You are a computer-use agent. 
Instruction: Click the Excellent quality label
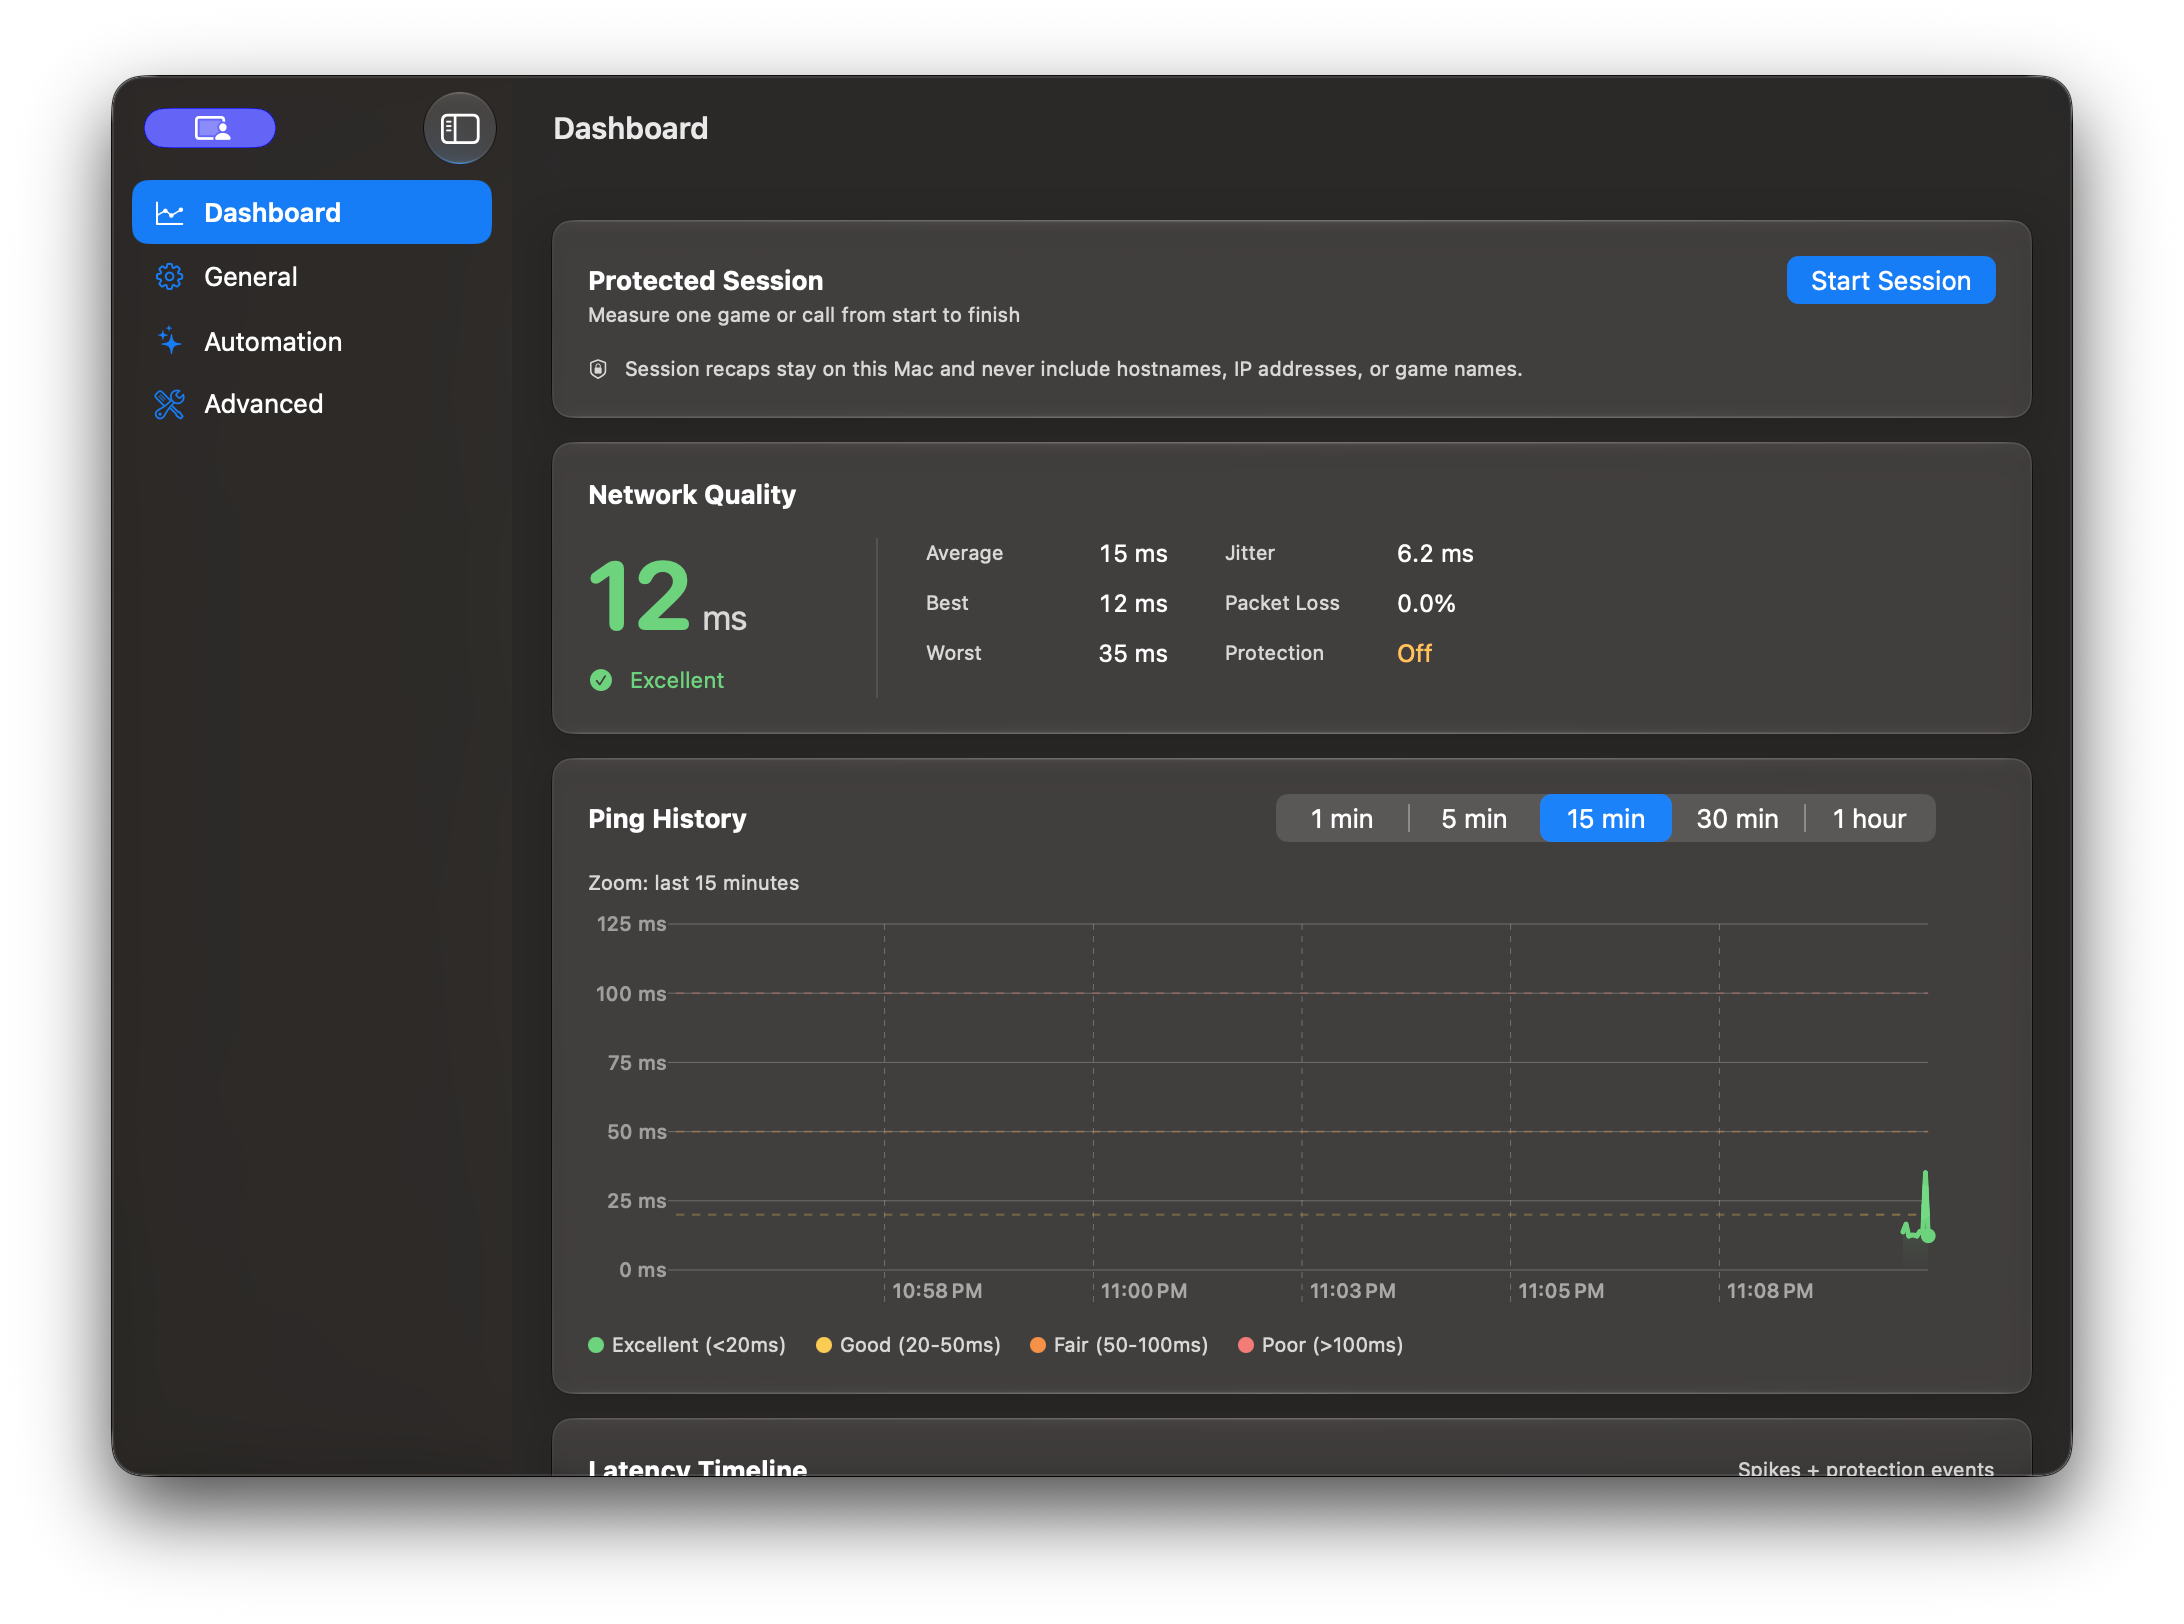pos(677,680)
